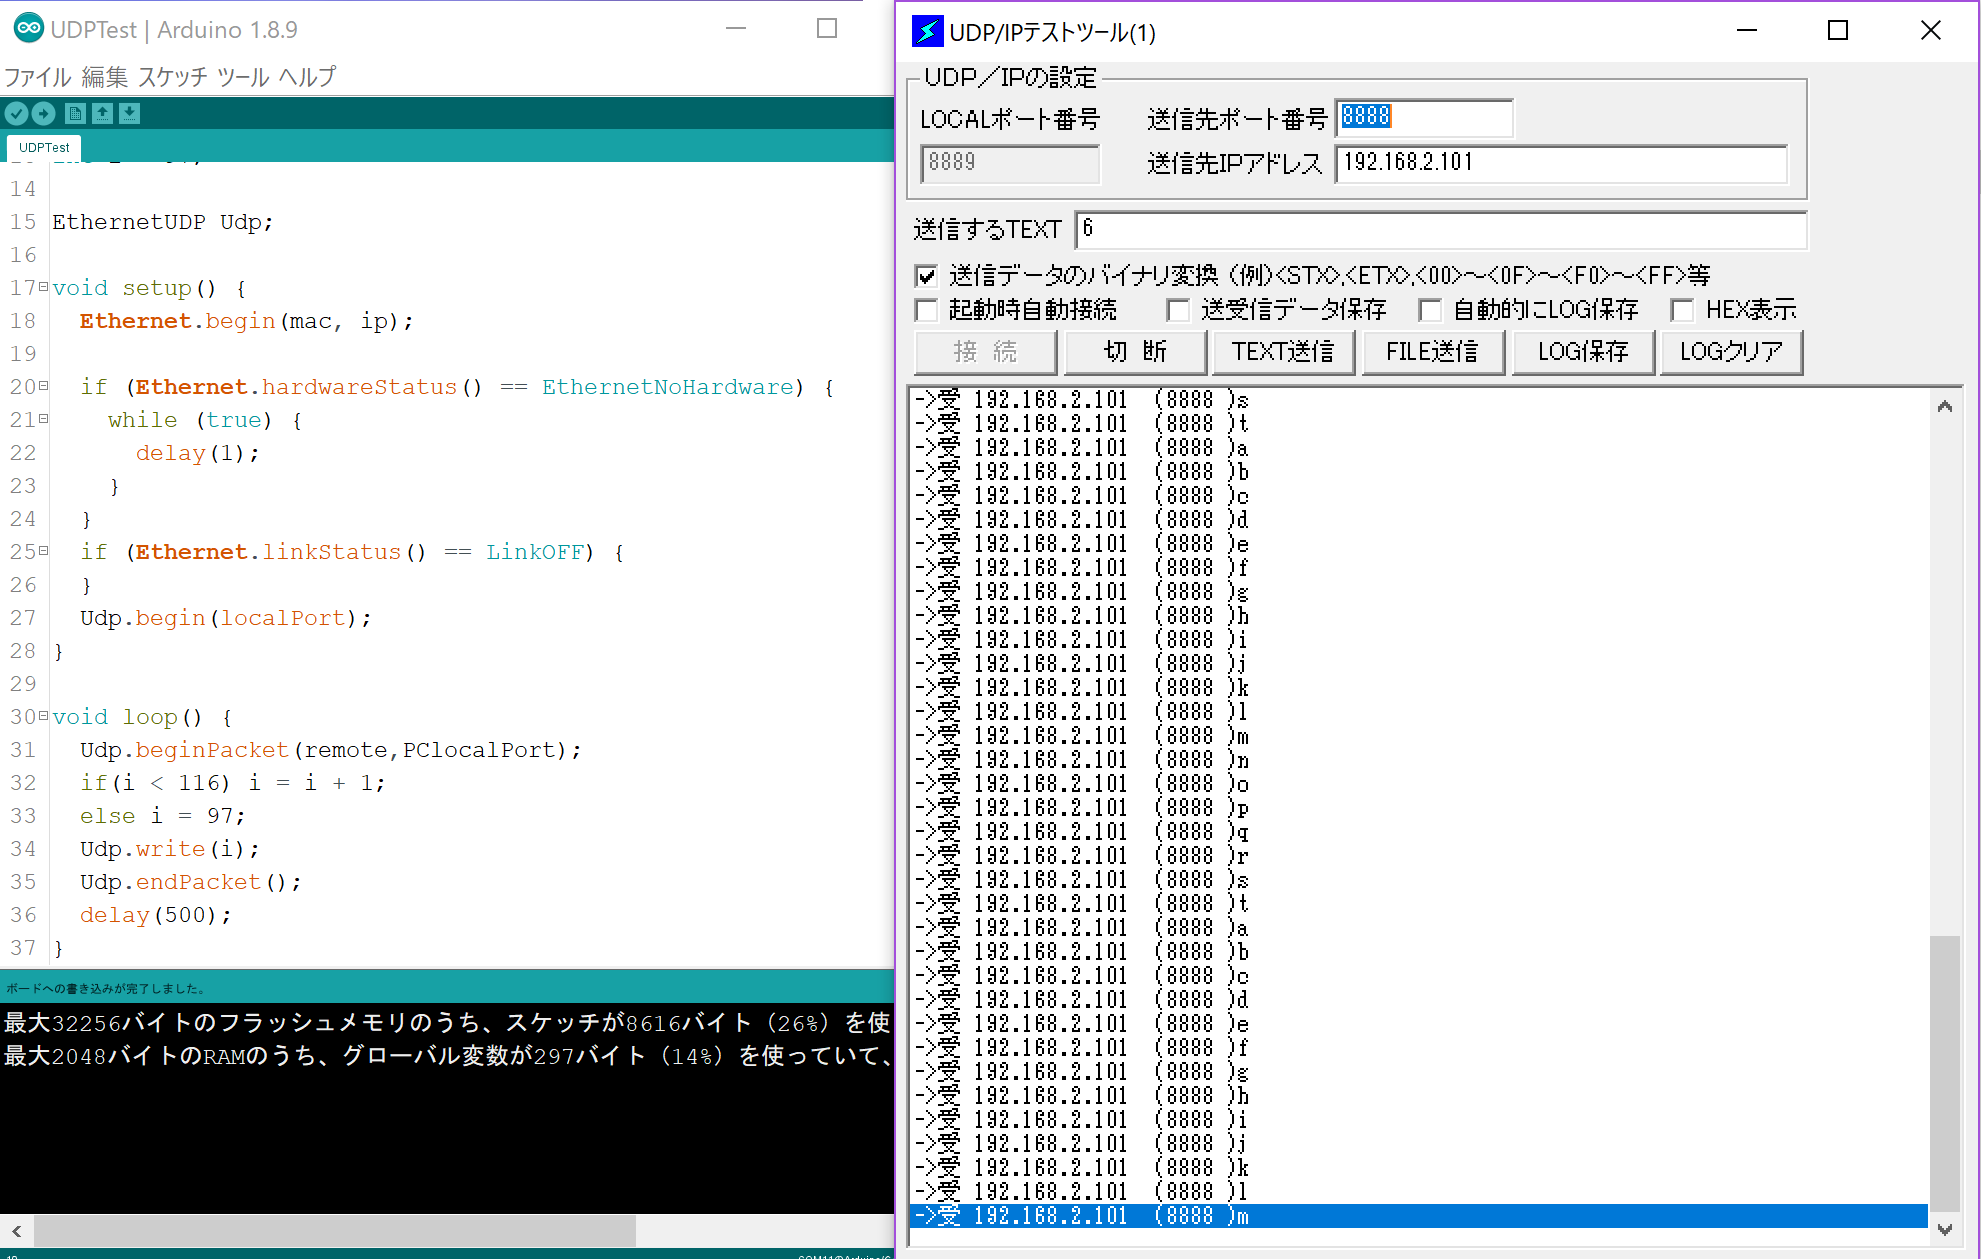
Task: Click the Save sketch down-arrow icon
Action: pyautogui.click(x=129, y=114)
